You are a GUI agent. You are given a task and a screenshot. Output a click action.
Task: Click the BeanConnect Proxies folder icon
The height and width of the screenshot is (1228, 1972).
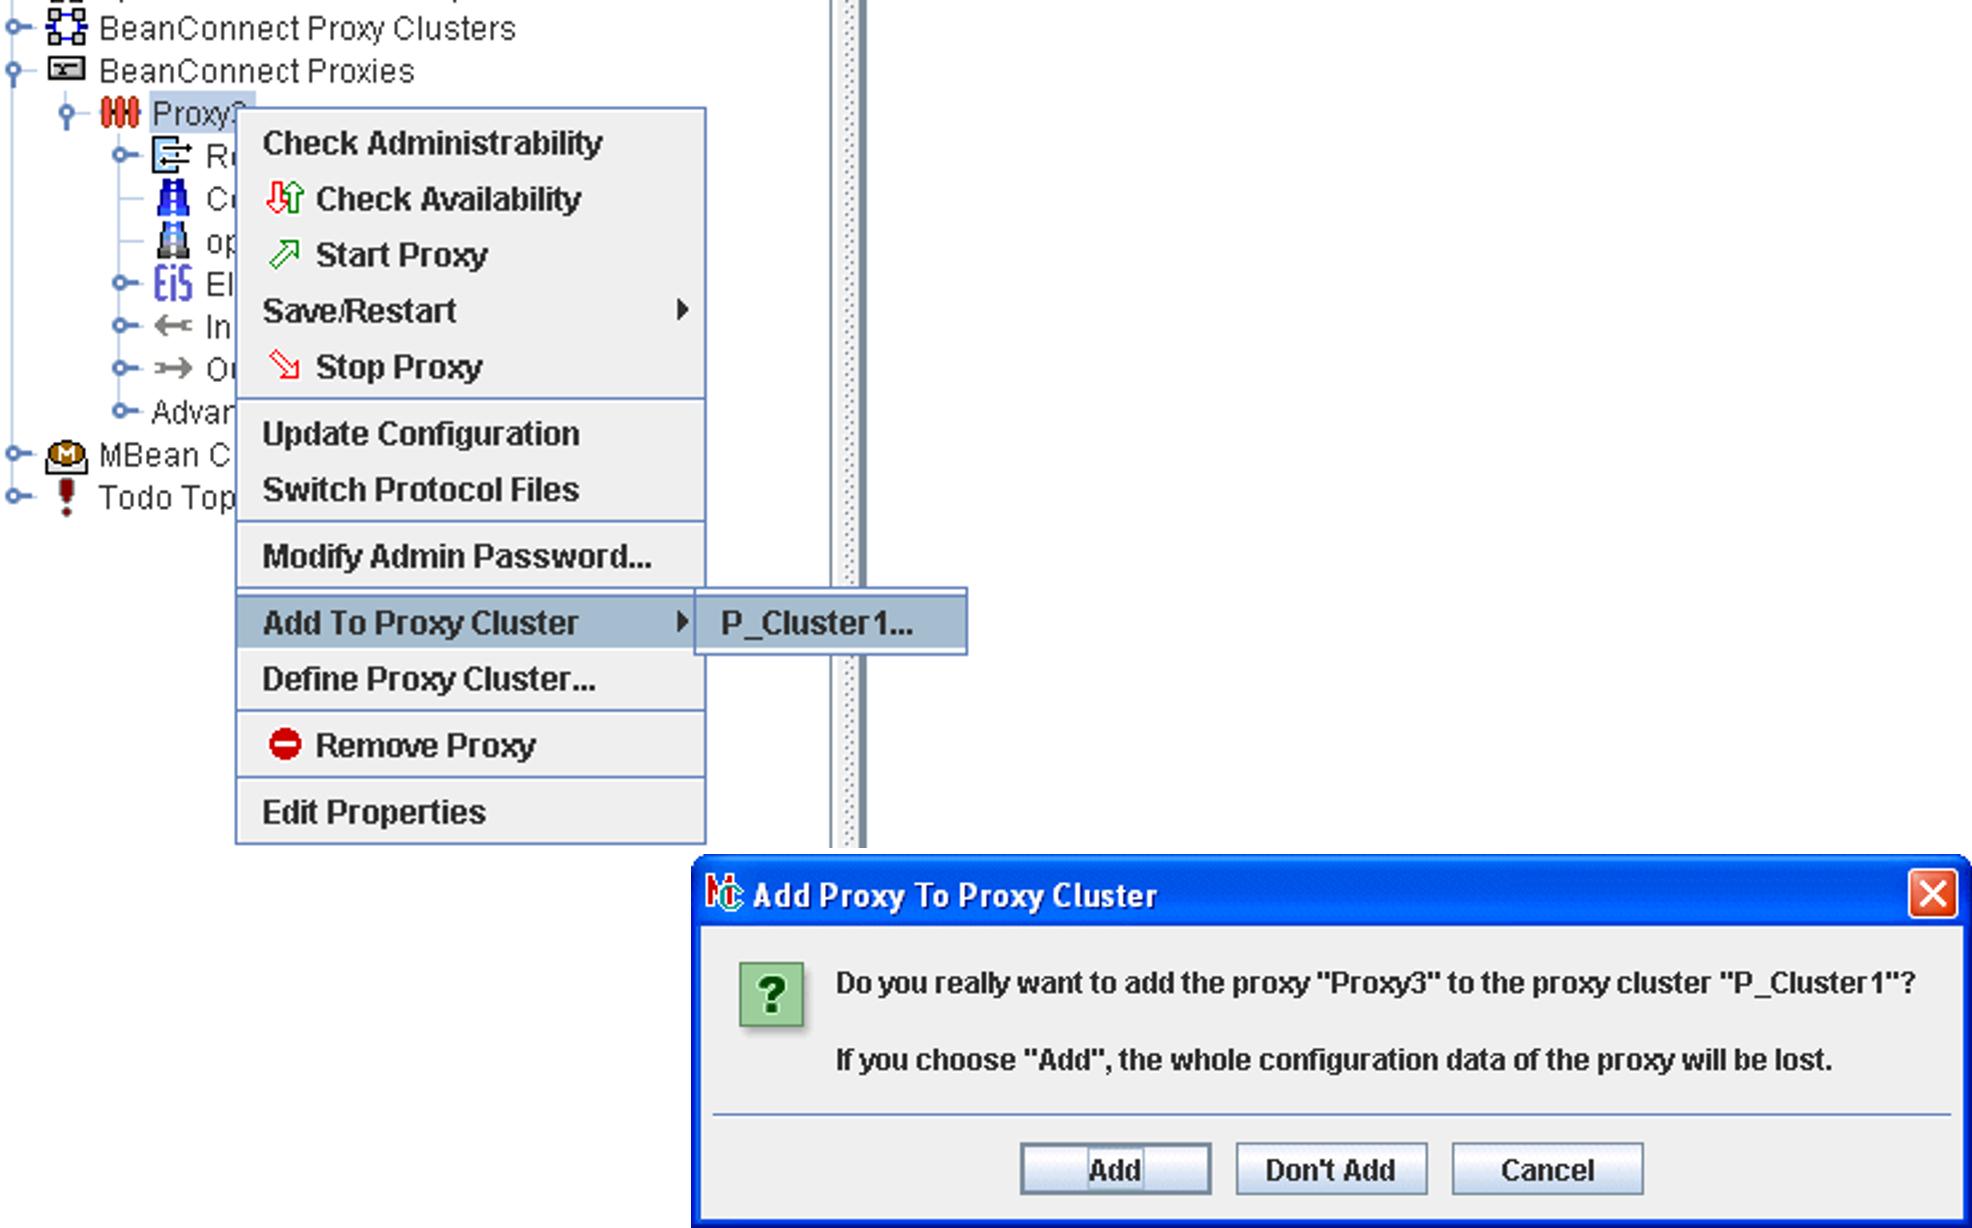(67, 70)
